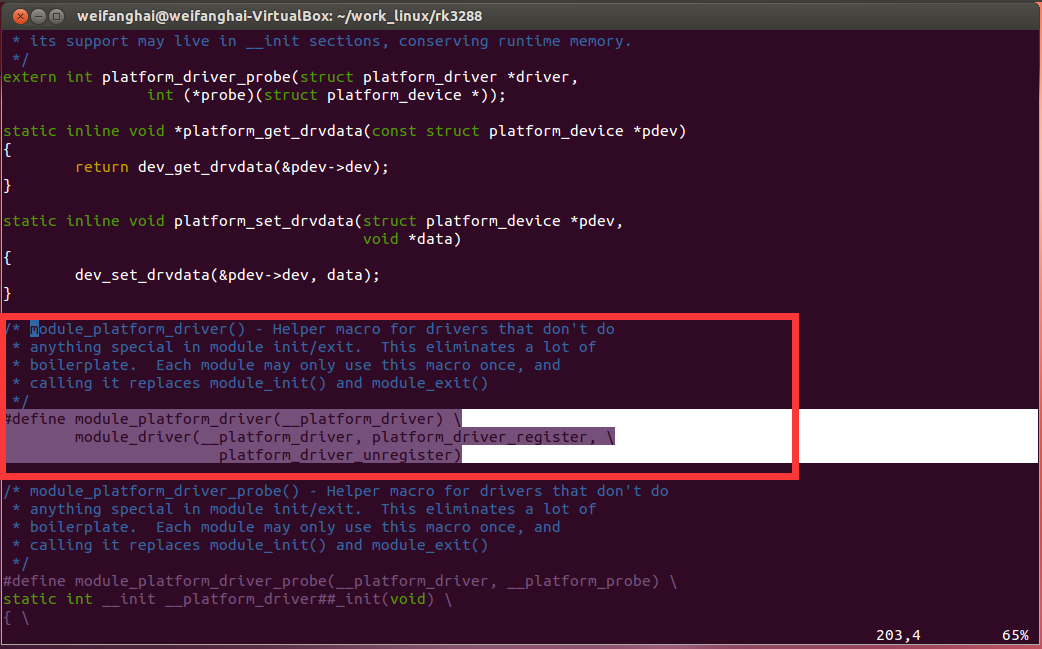Click the return keyword
The image size is (1042, 649).
click(101, 167)
